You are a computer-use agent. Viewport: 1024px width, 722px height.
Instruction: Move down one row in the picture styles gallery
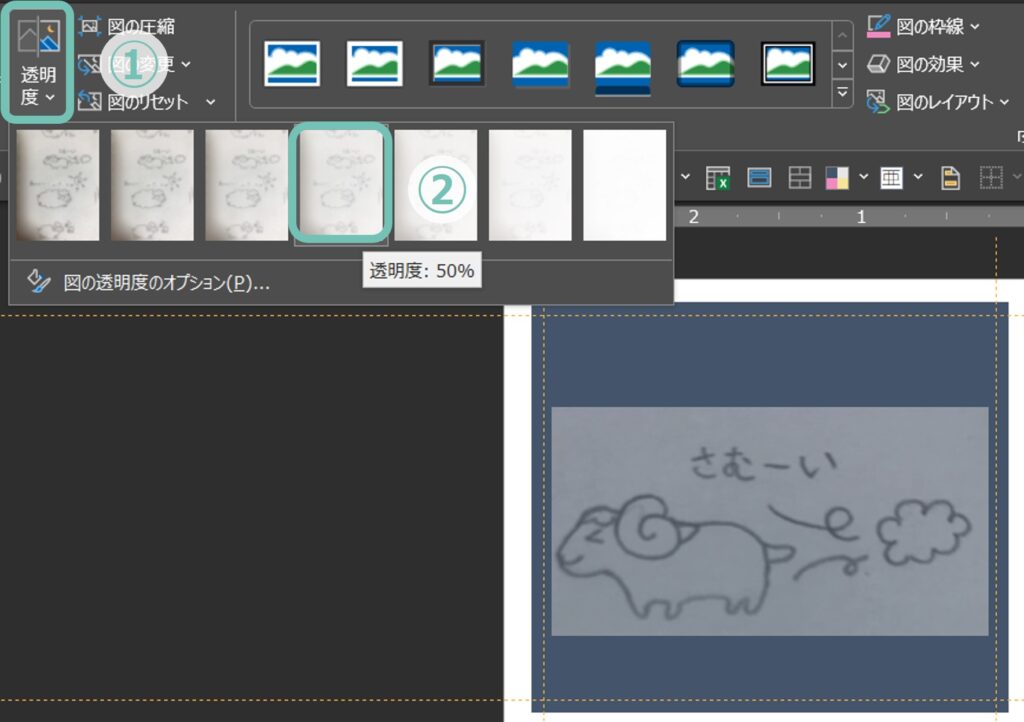coord(842,65)
